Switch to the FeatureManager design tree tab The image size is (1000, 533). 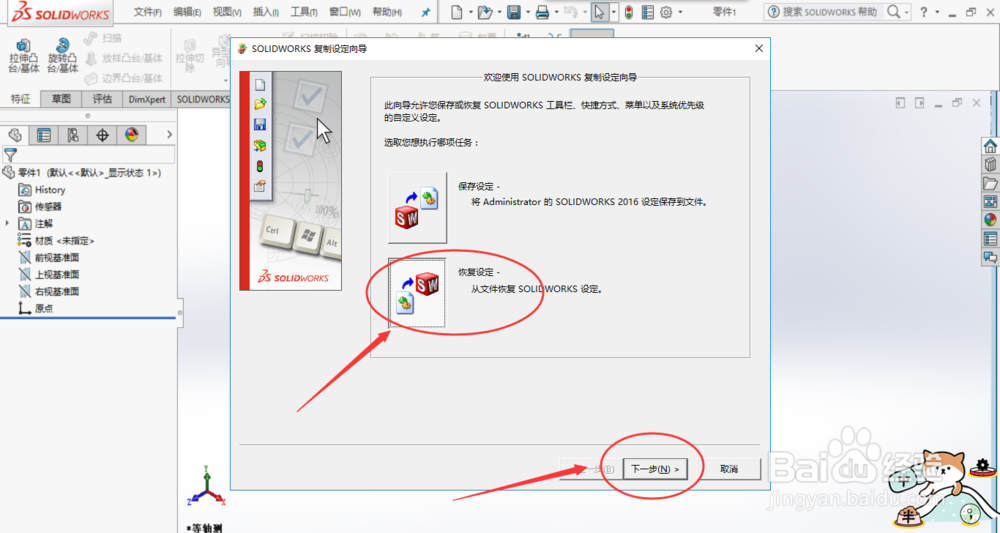[x=15, y=135]
